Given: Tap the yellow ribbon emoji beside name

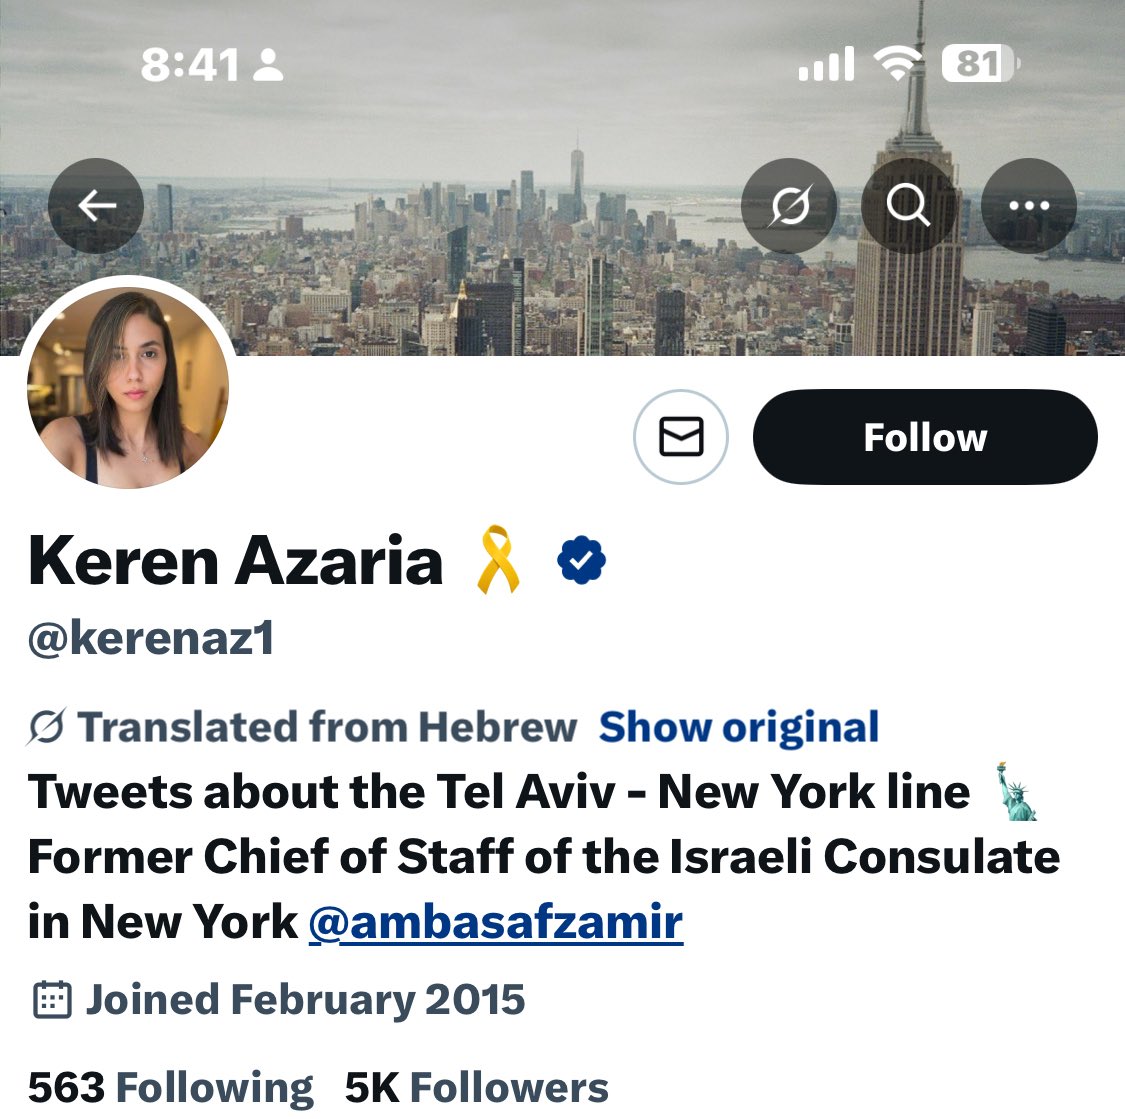Looking at the screenshot, I should [x=498, y=560].
